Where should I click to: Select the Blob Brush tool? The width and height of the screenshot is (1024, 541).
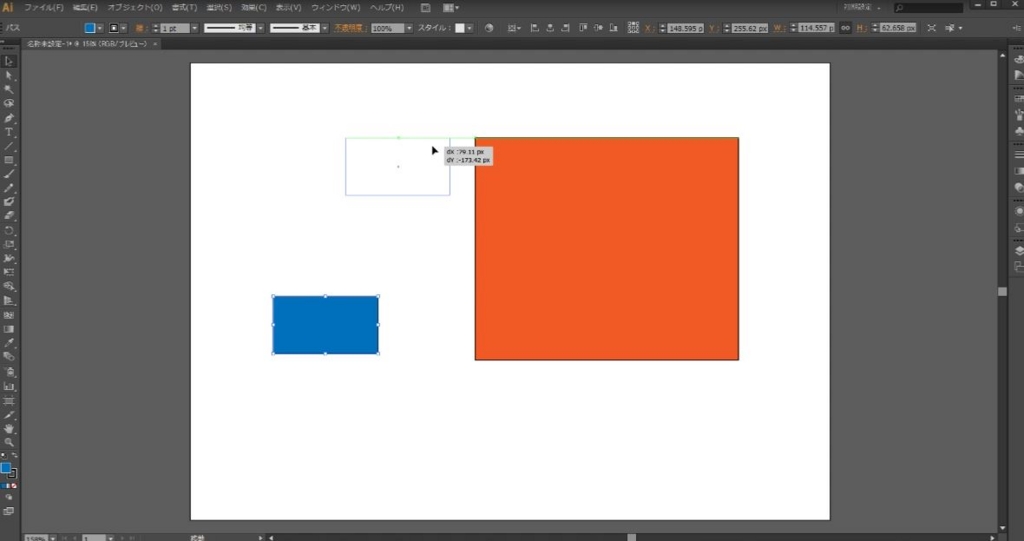[9, 202]
